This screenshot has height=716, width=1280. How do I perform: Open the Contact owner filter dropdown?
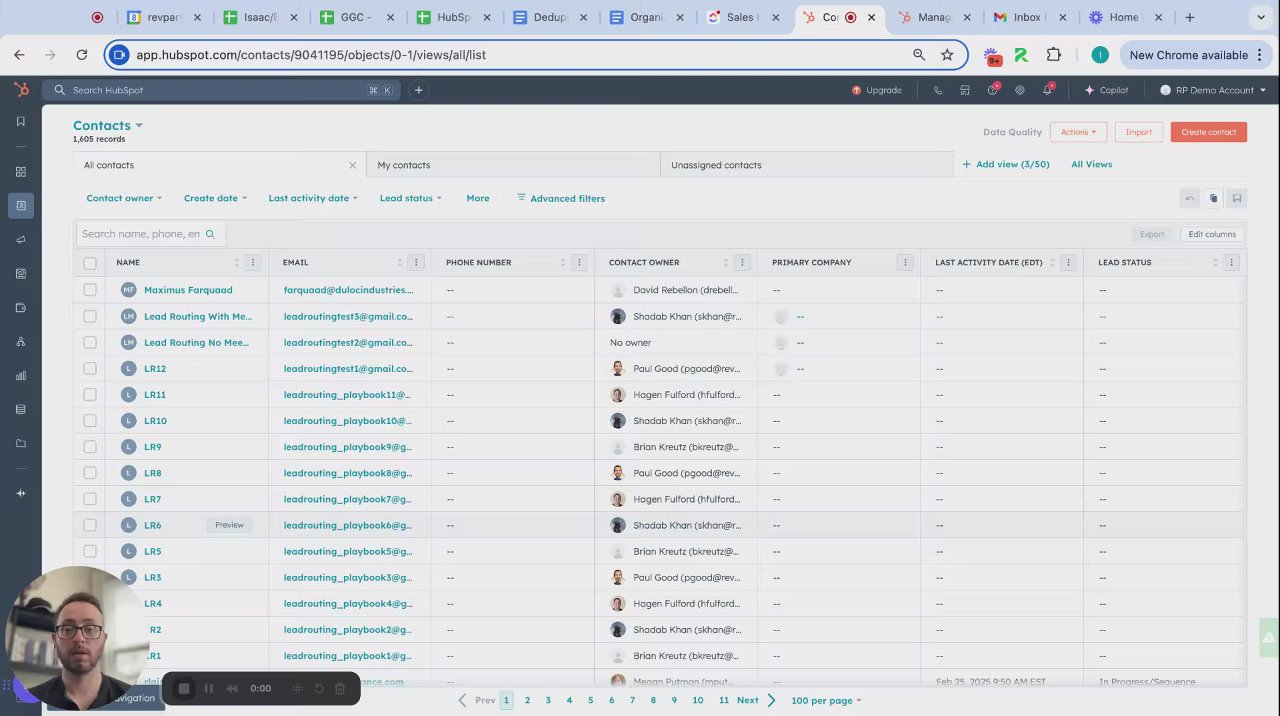point(124,198)
